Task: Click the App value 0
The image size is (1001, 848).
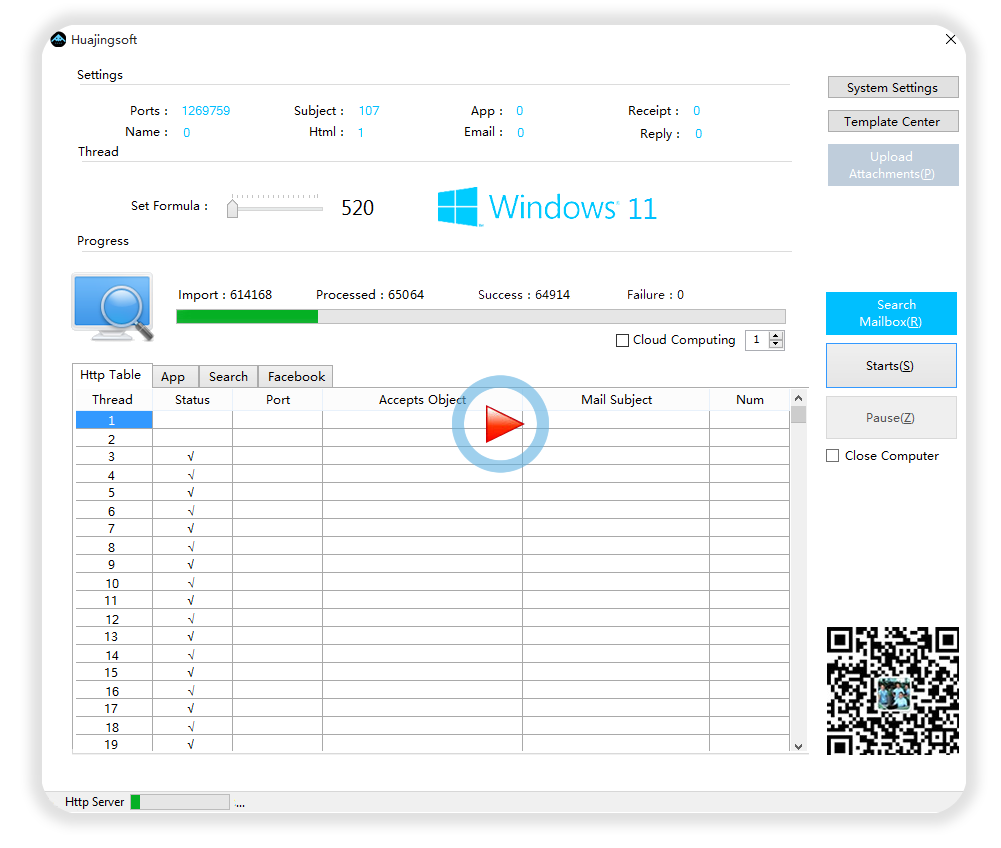Action: [520, 111]
